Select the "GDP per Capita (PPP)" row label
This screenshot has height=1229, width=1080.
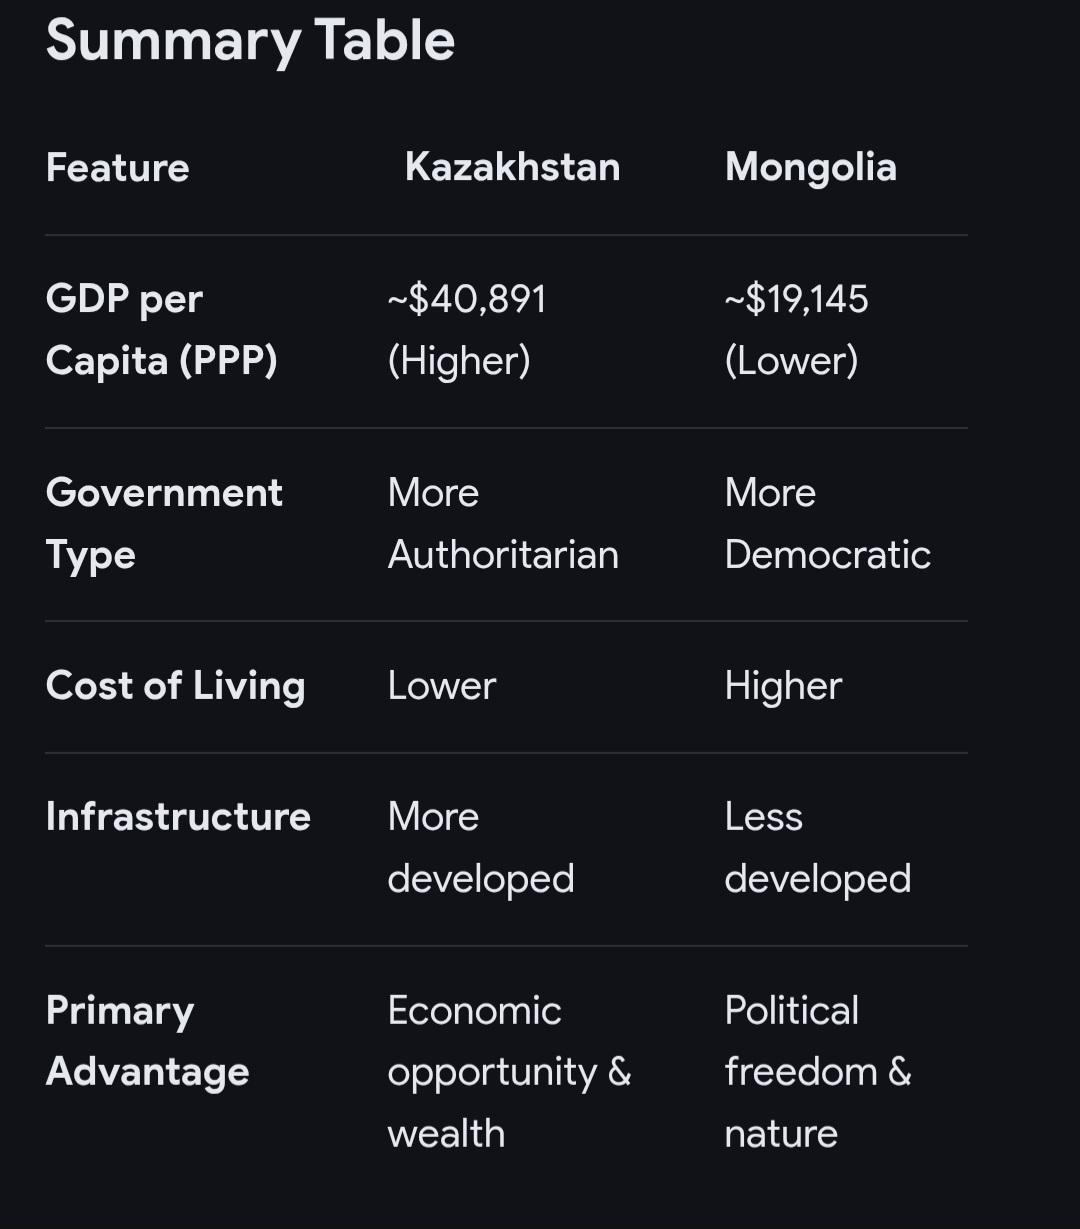coord(161,330)
